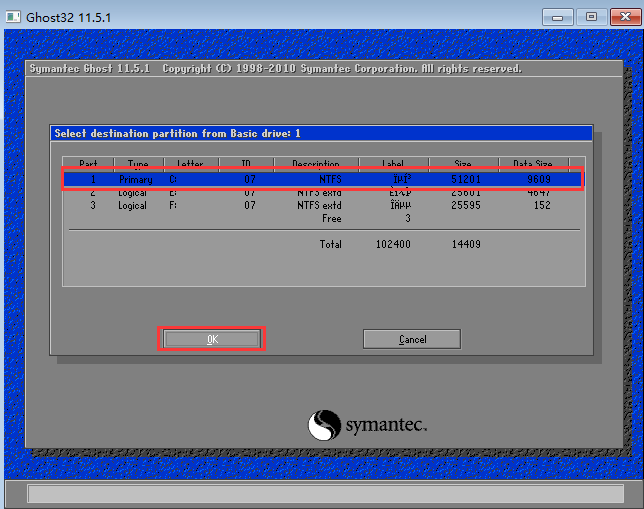Click the Symantec logo icon
Screen dimensions: 644x509
324,425
